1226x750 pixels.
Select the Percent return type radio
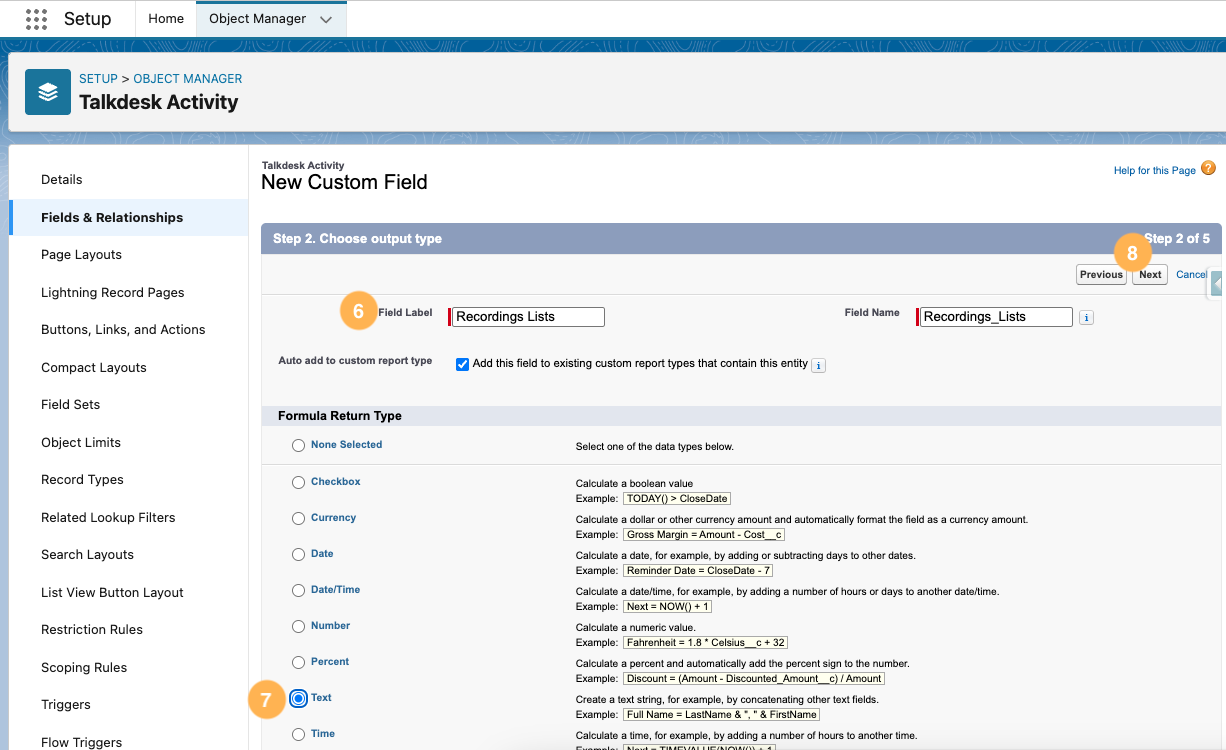tap(298, 663)
